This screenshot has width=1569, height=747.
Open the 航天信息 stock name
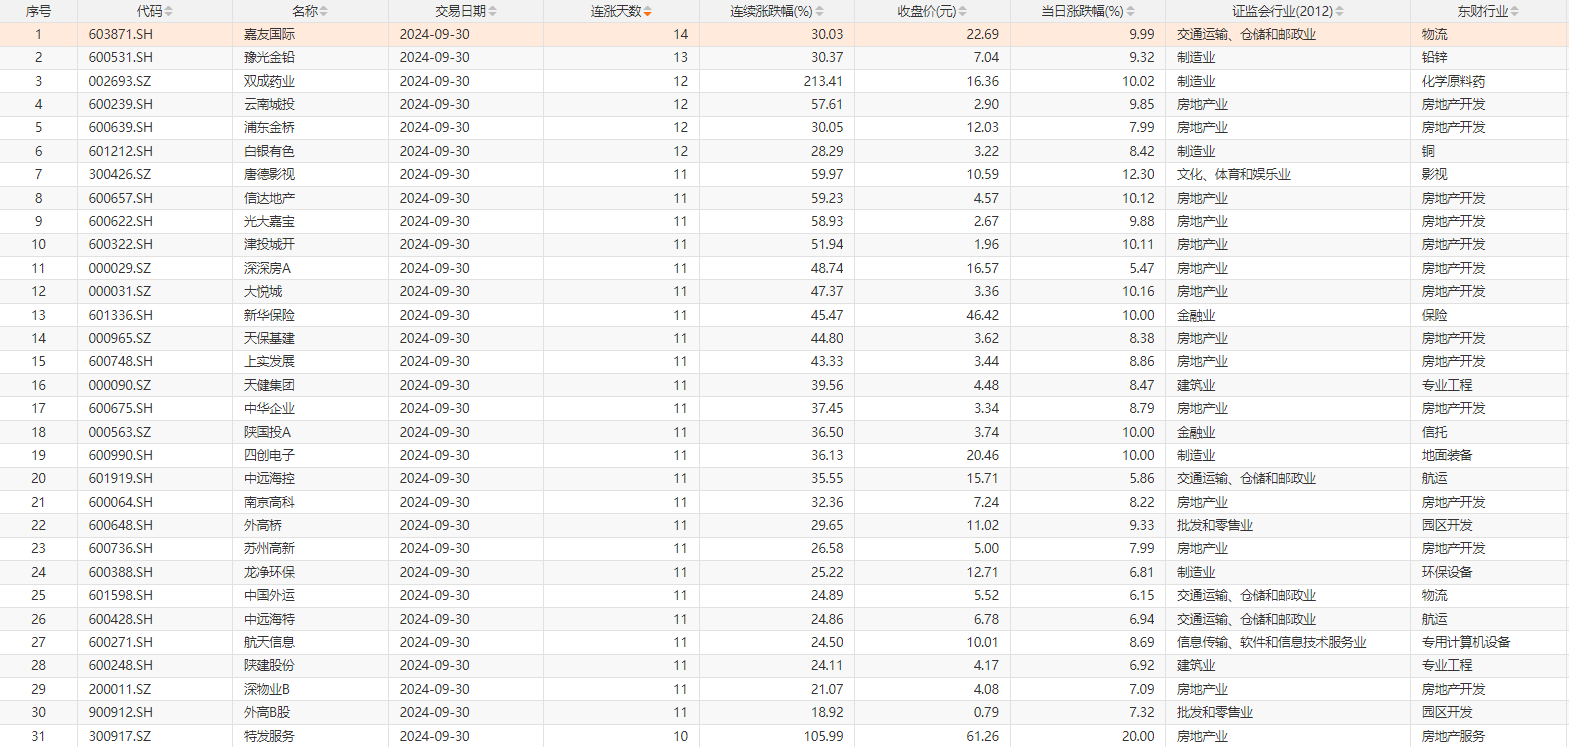pyautogui.click(x=270, y=642)
